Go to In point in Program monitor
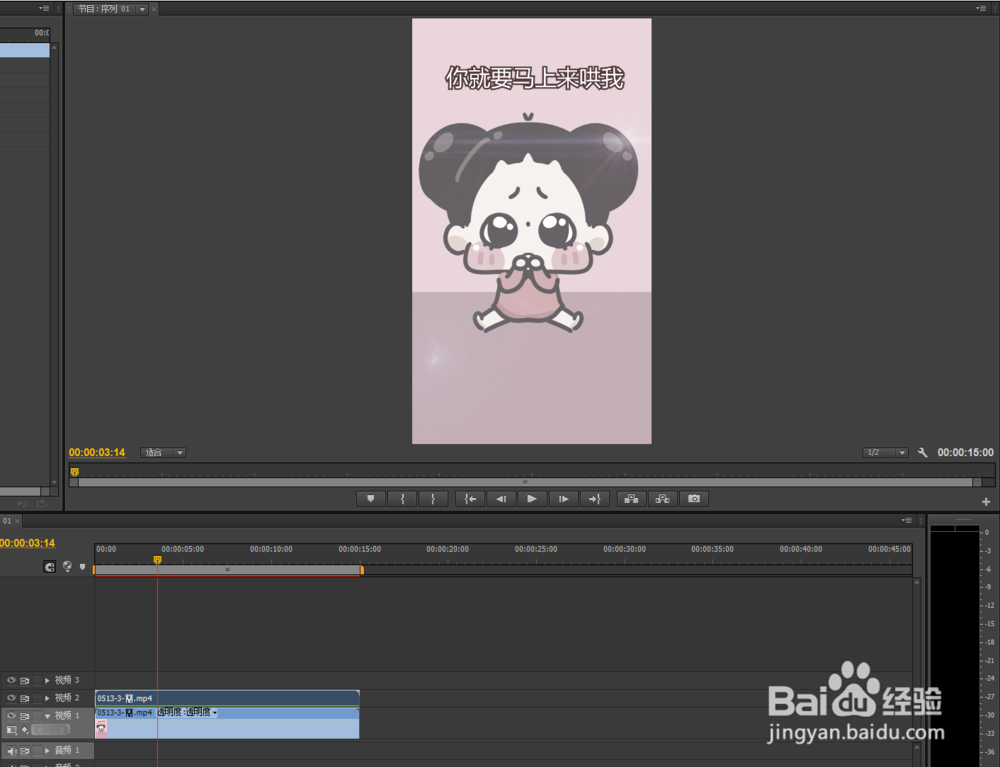Image resolution: width=1000 pixels, height=767 pixels. click(x=470, y=499)
